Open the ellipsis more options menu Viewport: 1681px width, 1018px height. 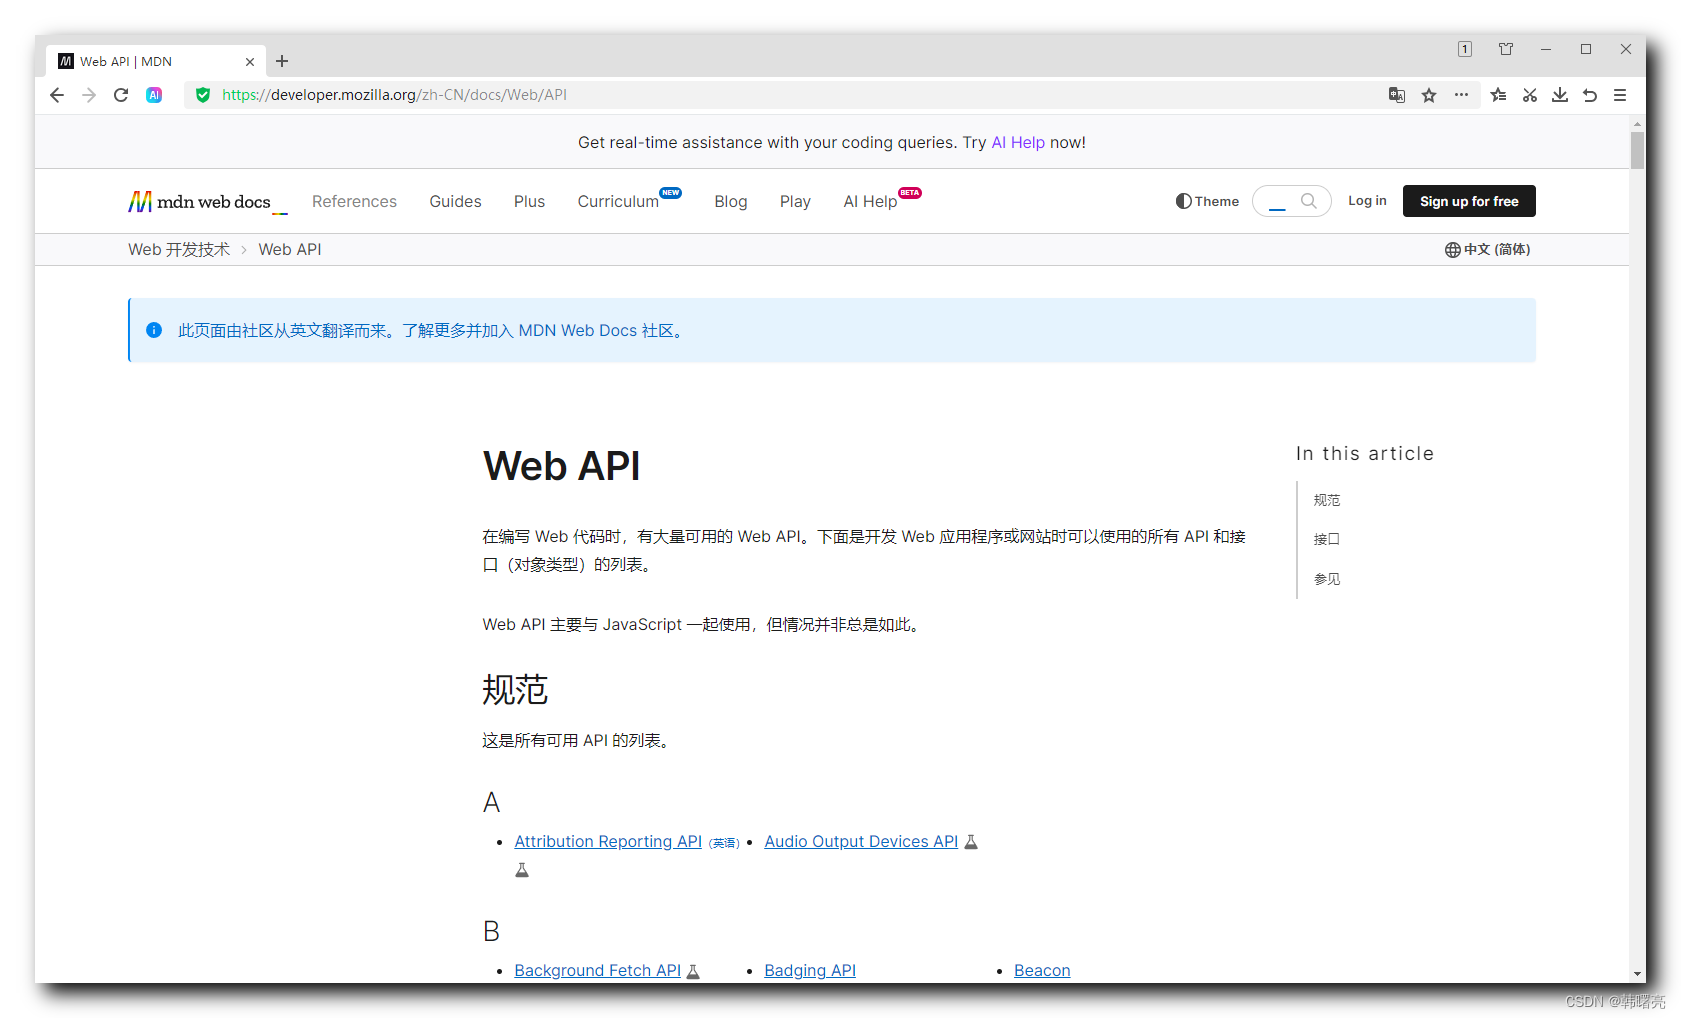(1461, 95)
